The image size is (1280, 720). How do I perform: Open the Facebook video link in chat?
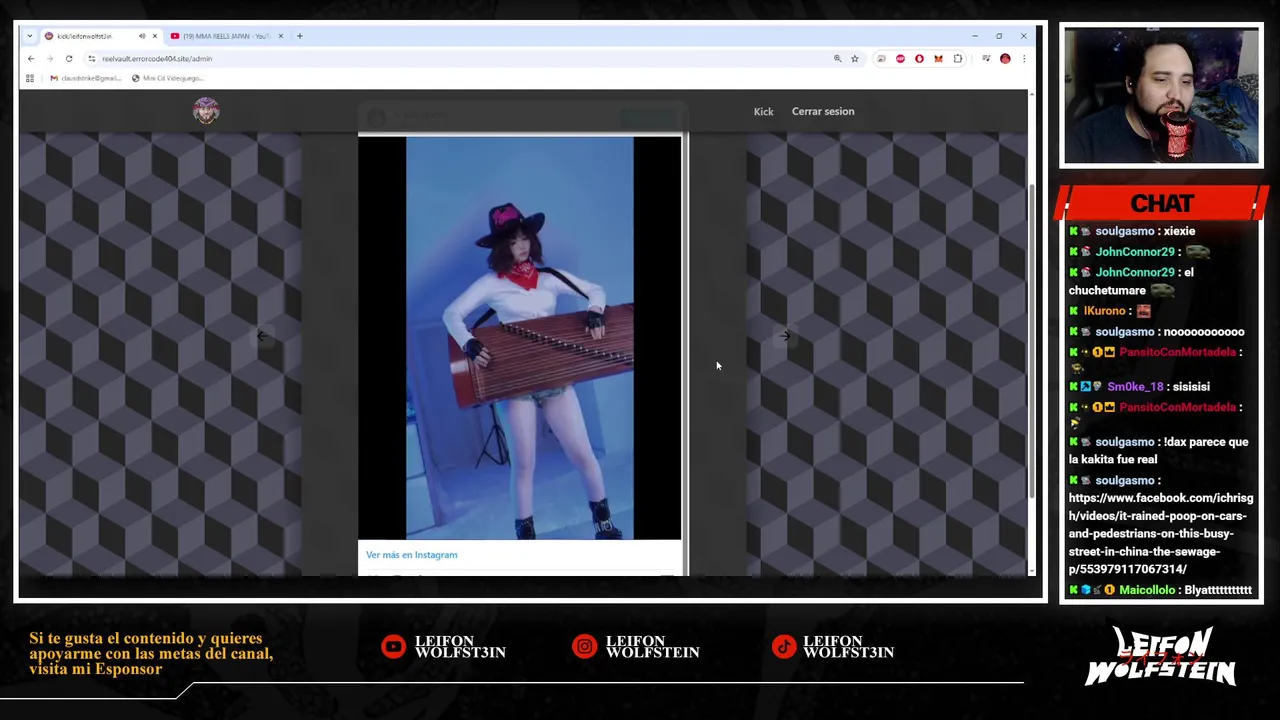[x=1160, y=533]
